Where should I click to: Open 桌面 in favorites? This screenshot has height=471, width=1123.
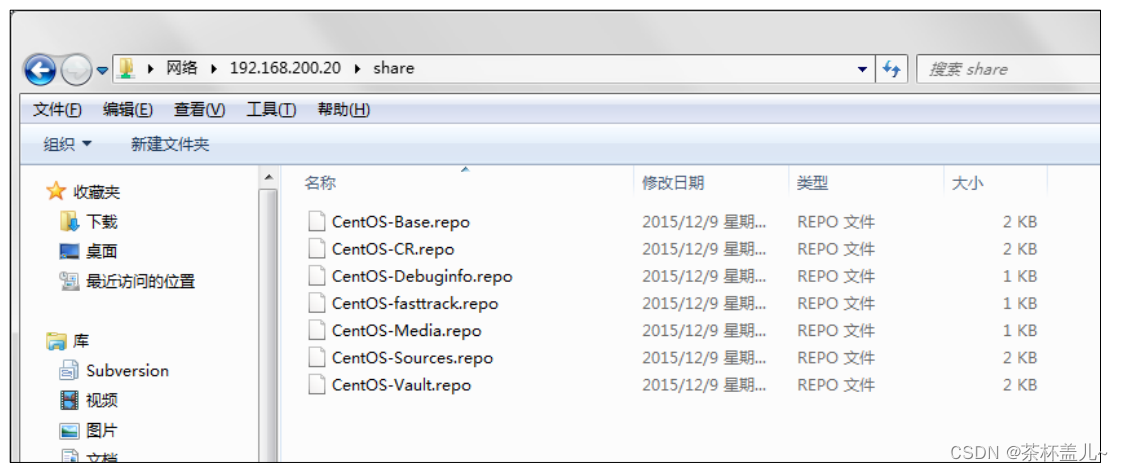[102, 252]
